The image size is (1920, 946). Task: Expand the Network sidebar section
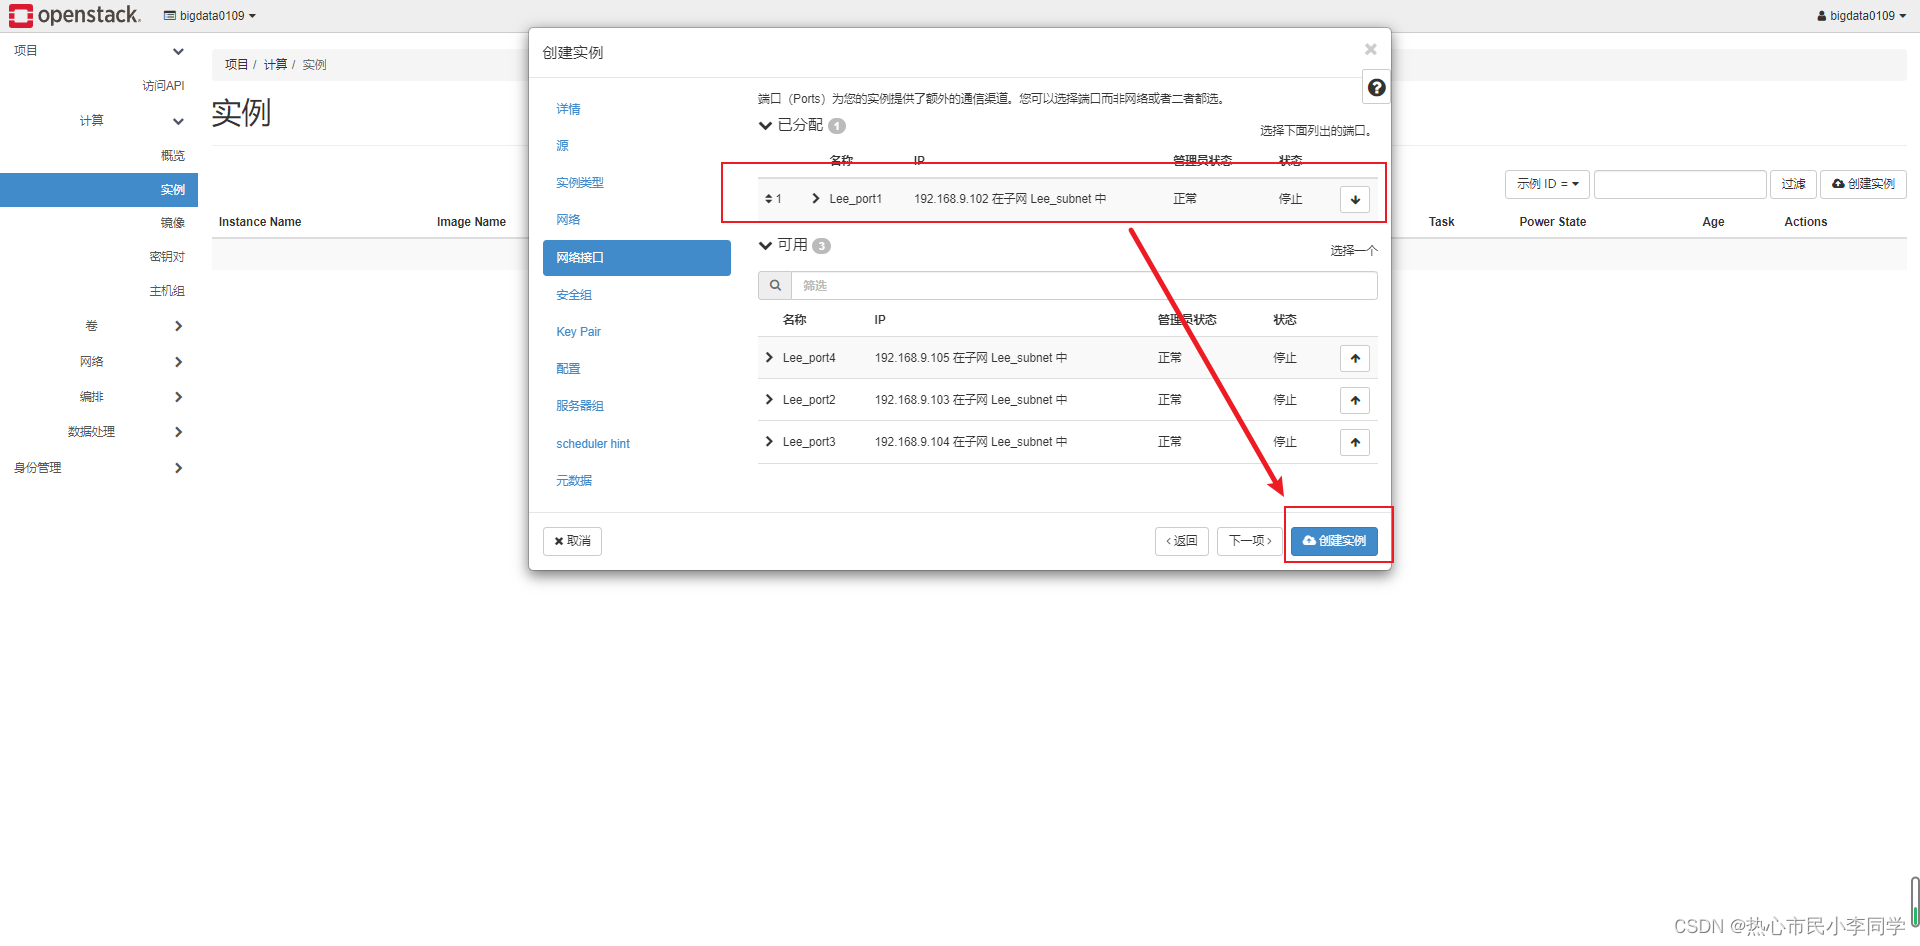point(178,362)
